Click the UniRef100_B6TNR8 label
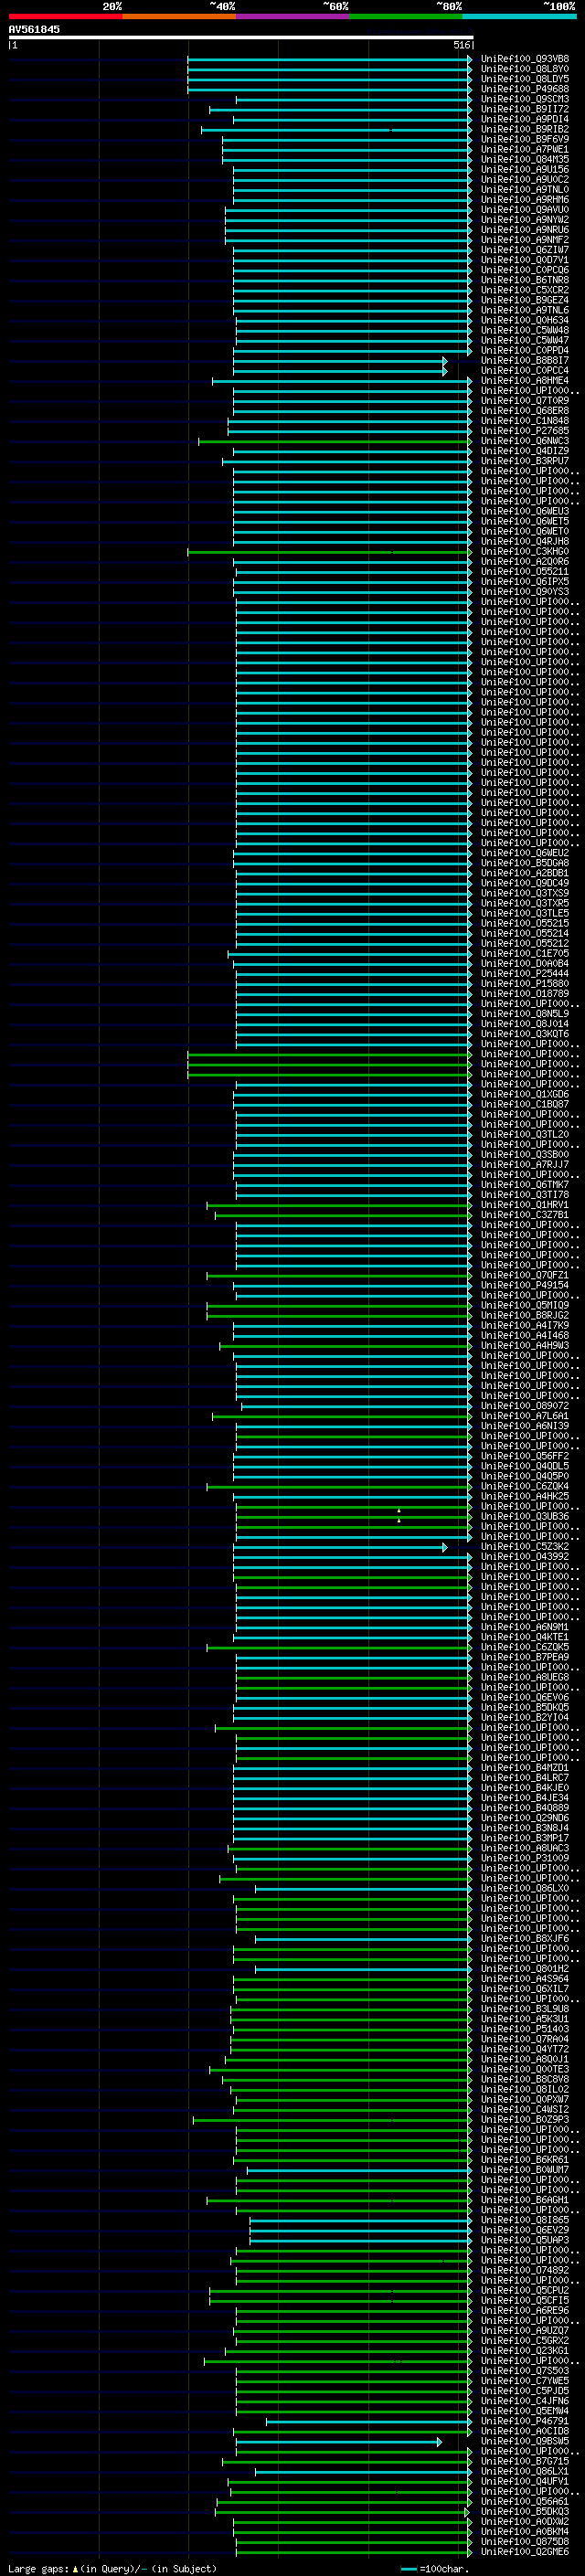The image size is (585, 2576). coord(525,280)
